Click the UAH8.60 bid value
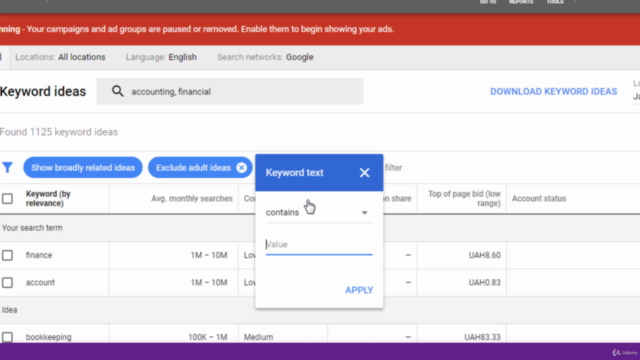The image size is (640, 360). coord(484,255)
